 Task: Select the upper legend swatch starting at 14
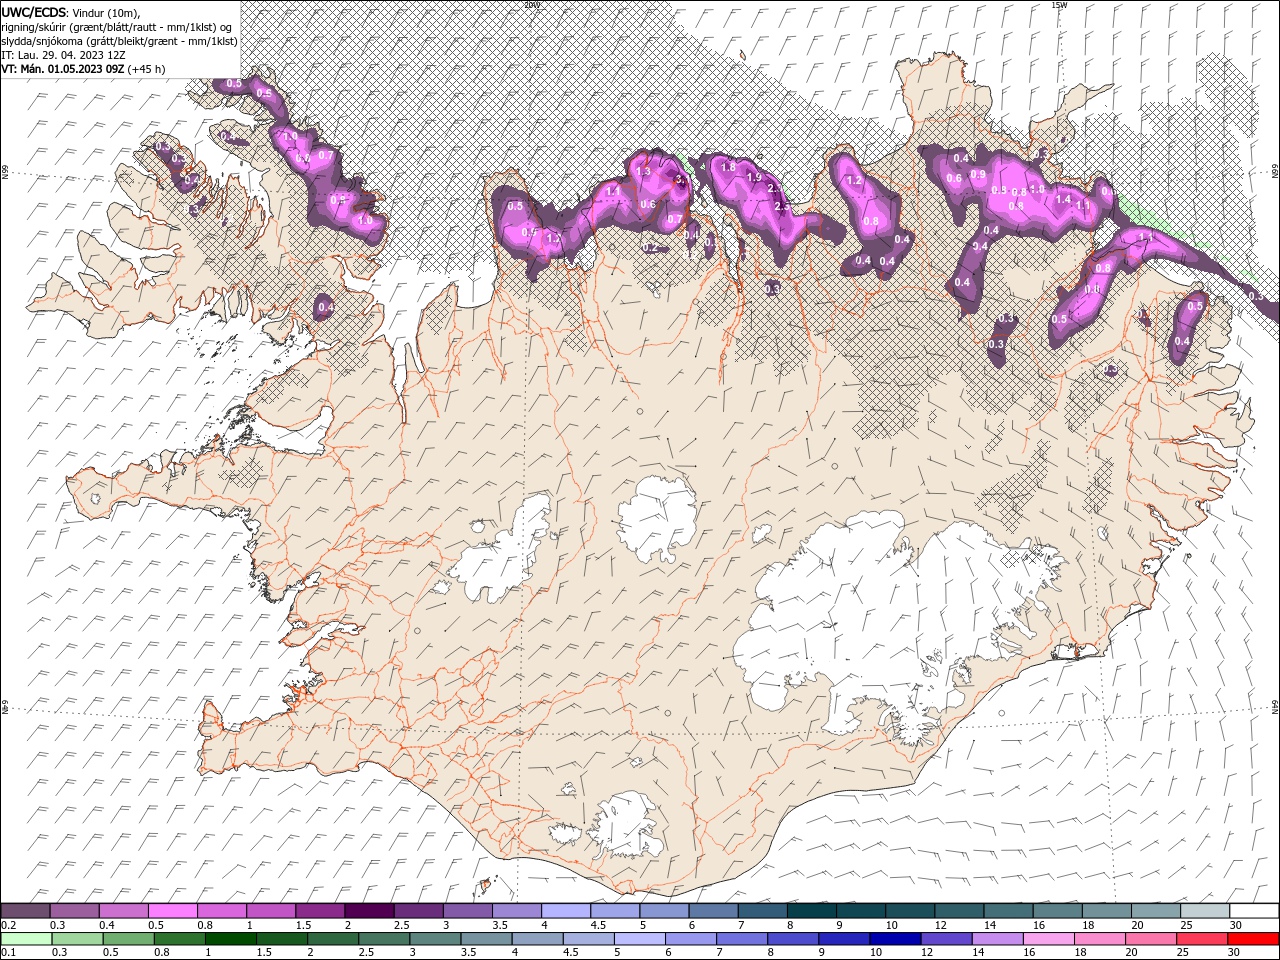1007,911
